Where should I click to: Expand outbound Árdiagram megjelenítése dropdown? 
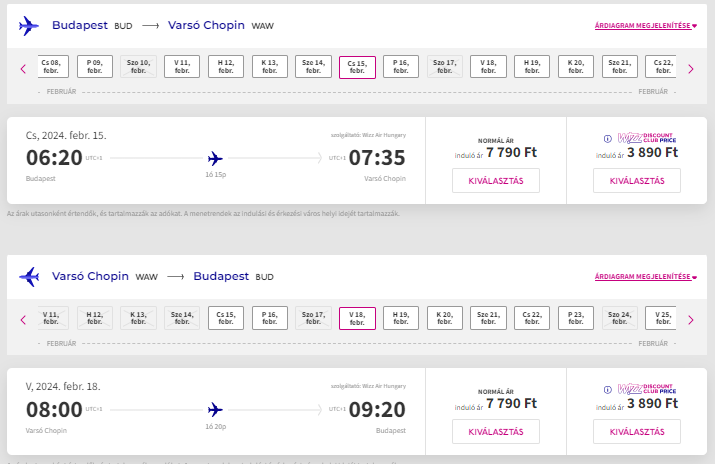click(x=646, y=25)
